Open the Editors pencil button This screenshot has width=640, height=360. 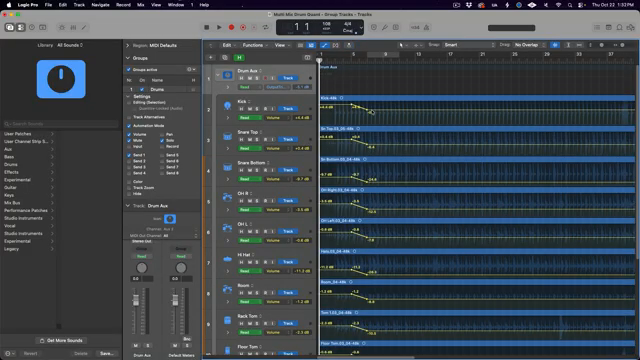coord(84,27)
